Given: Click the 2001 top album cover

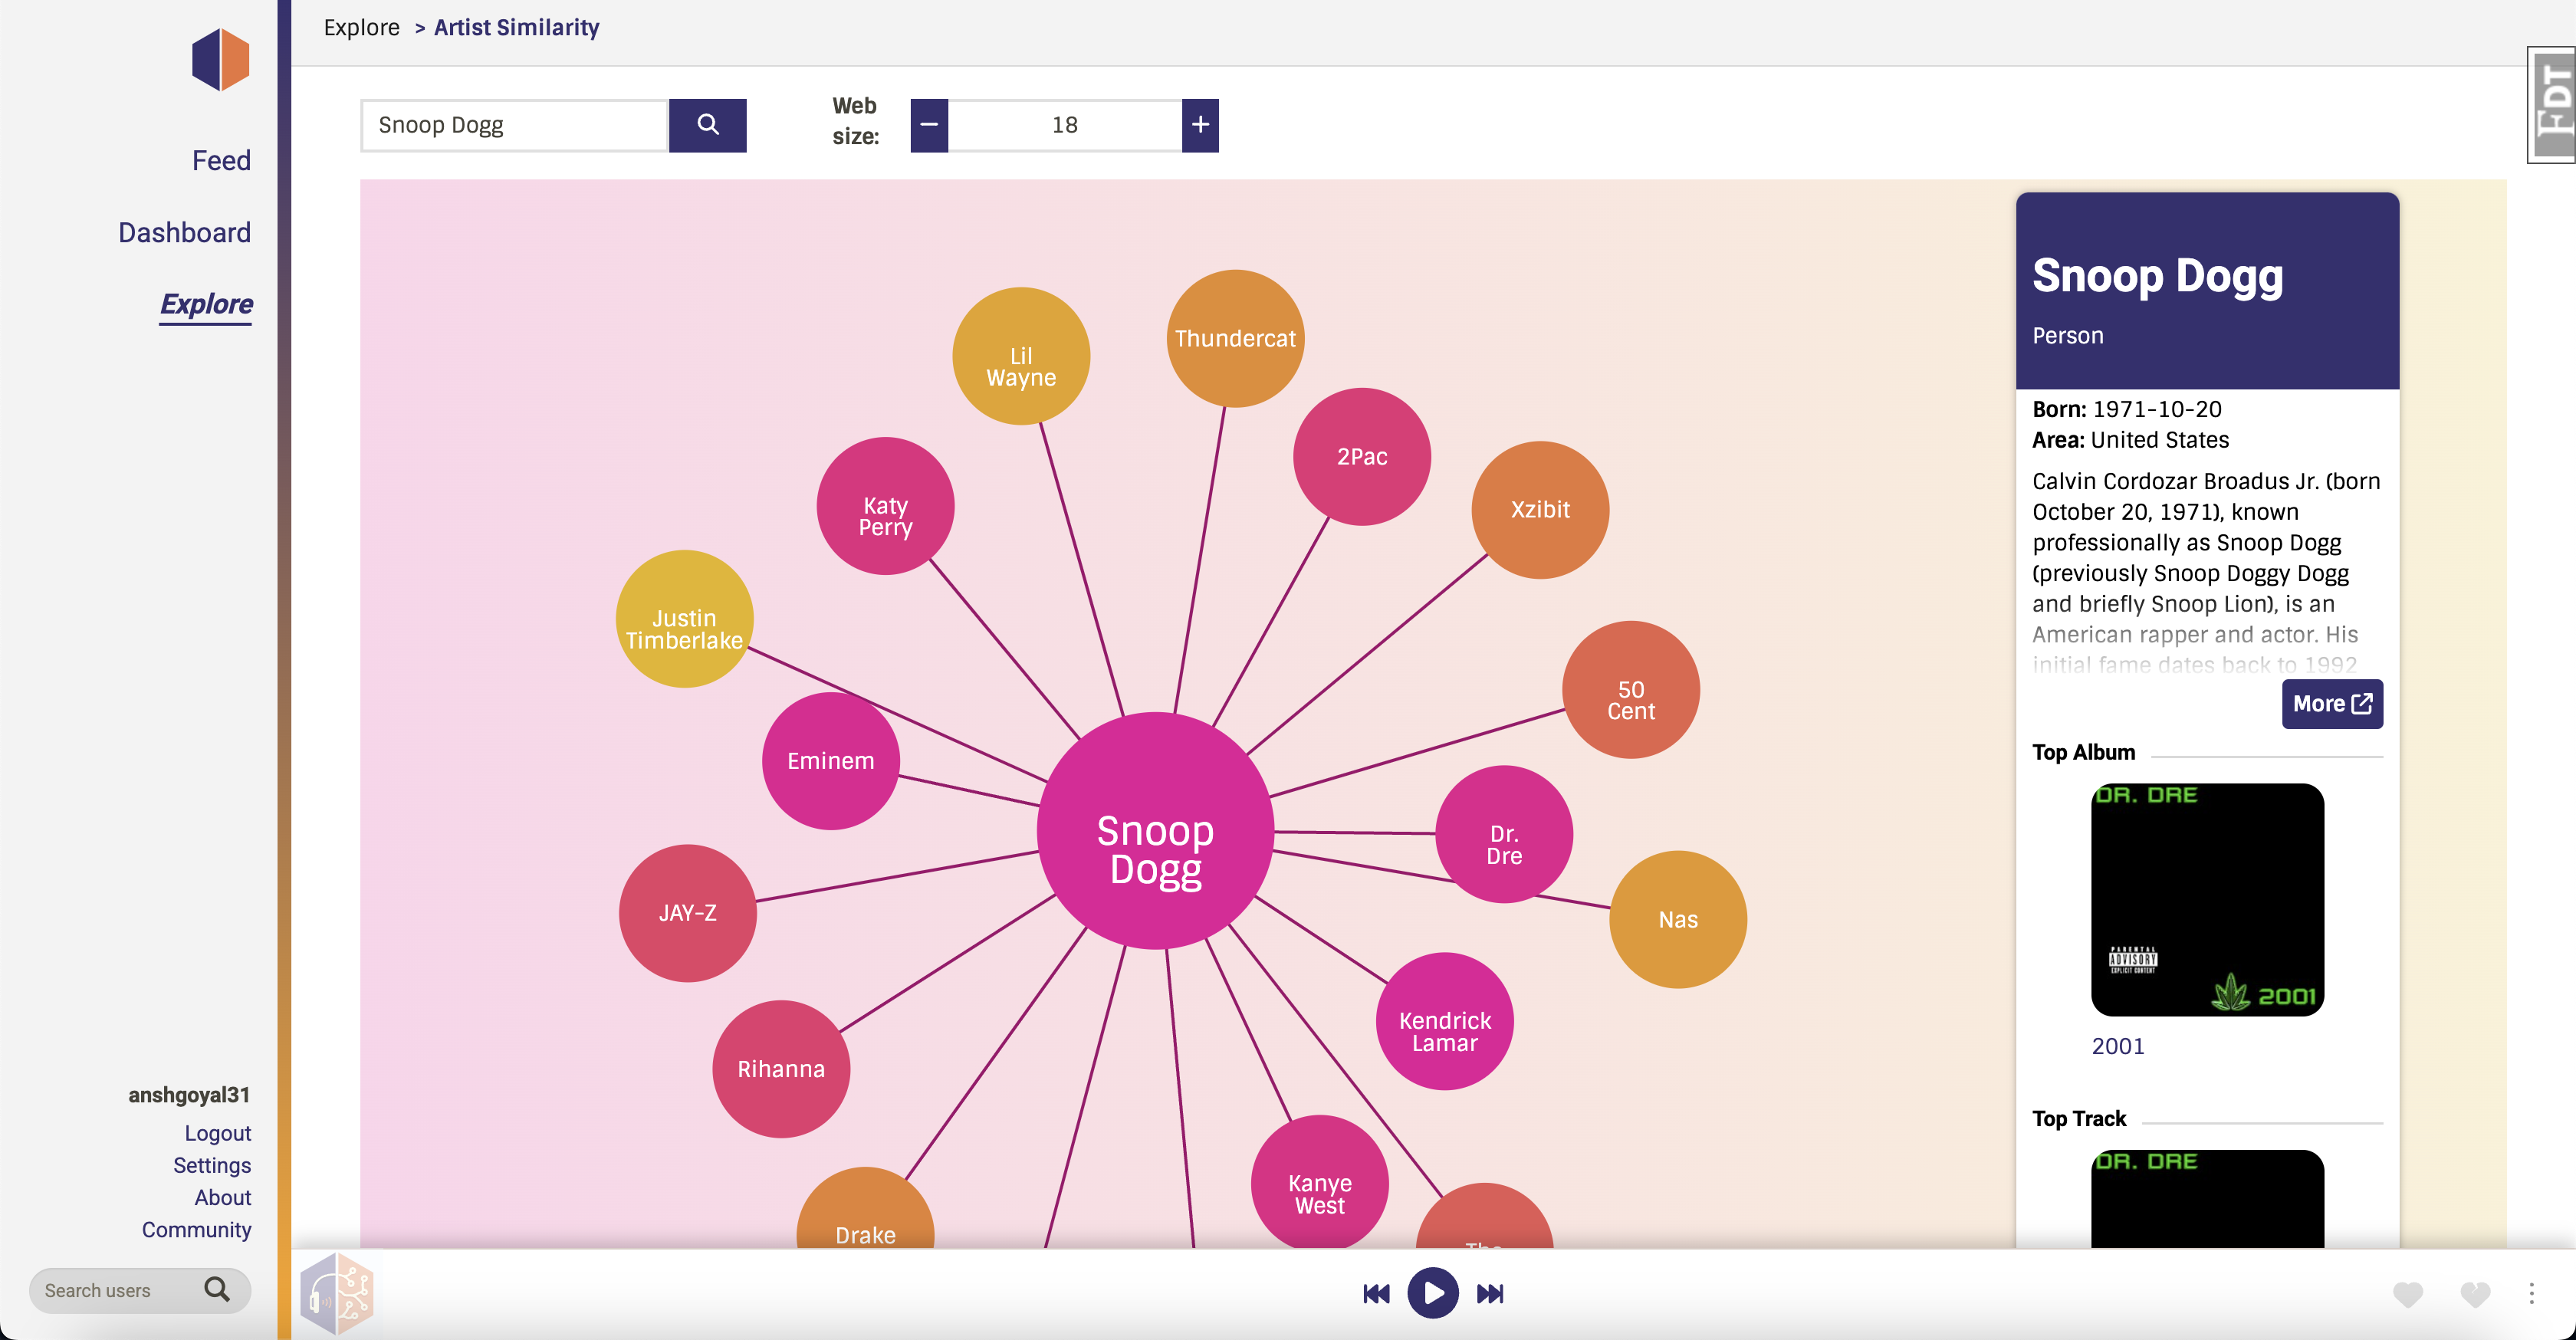Looking at the screenshot, I should coord(2207,899).
